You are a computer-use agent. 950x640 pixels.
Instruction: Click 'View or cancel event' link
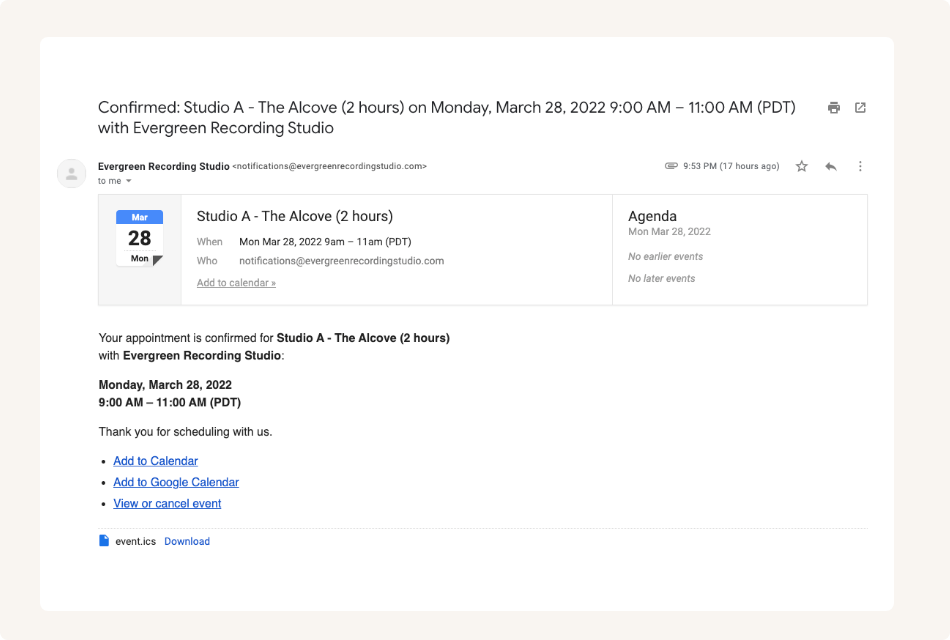pos(167,504)
